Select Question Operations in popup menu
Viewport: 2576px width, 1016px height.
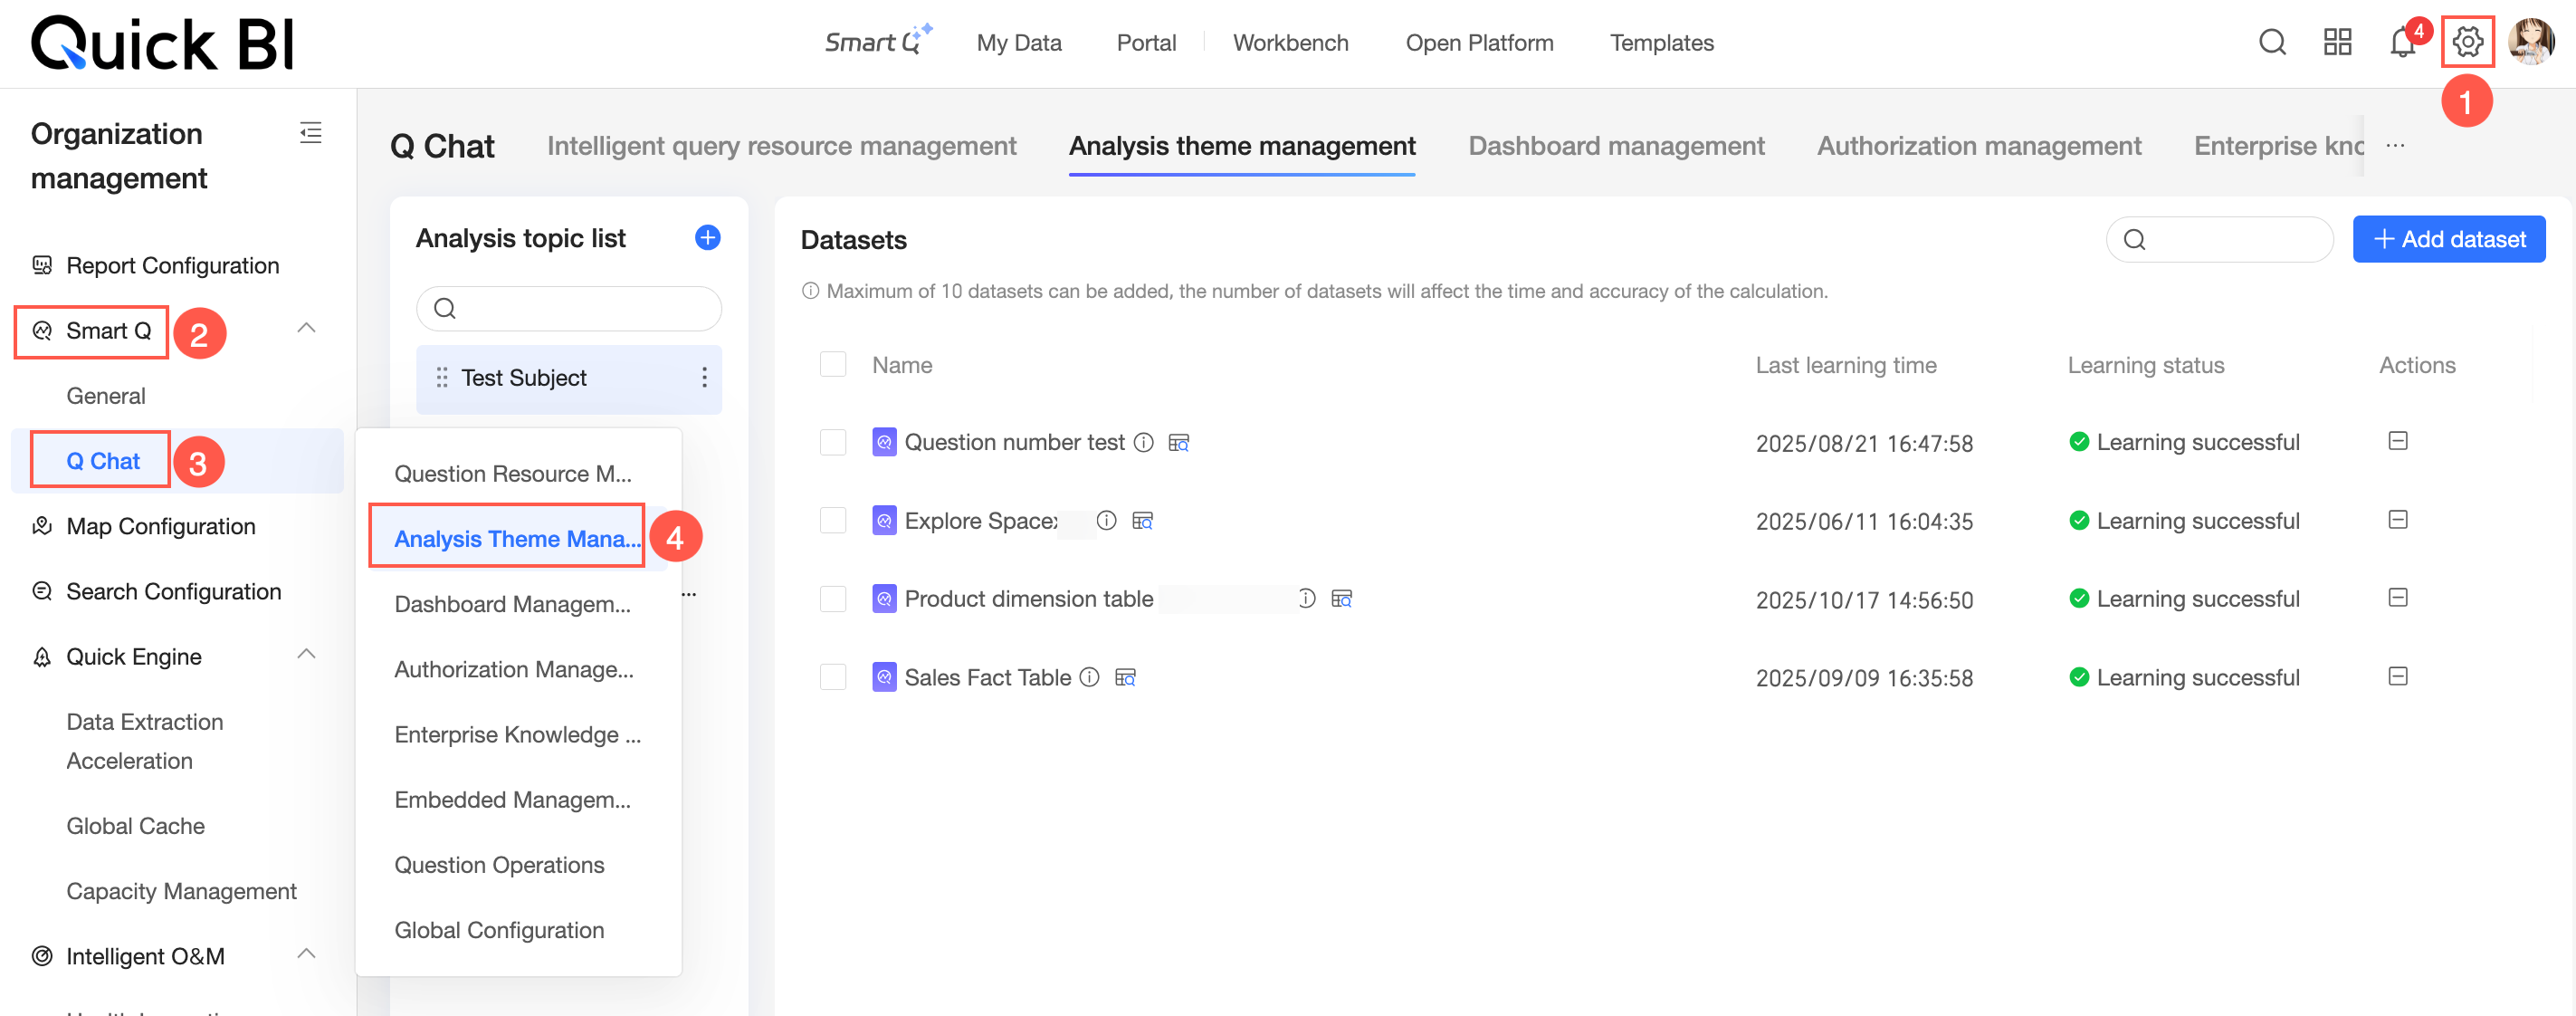498,864
